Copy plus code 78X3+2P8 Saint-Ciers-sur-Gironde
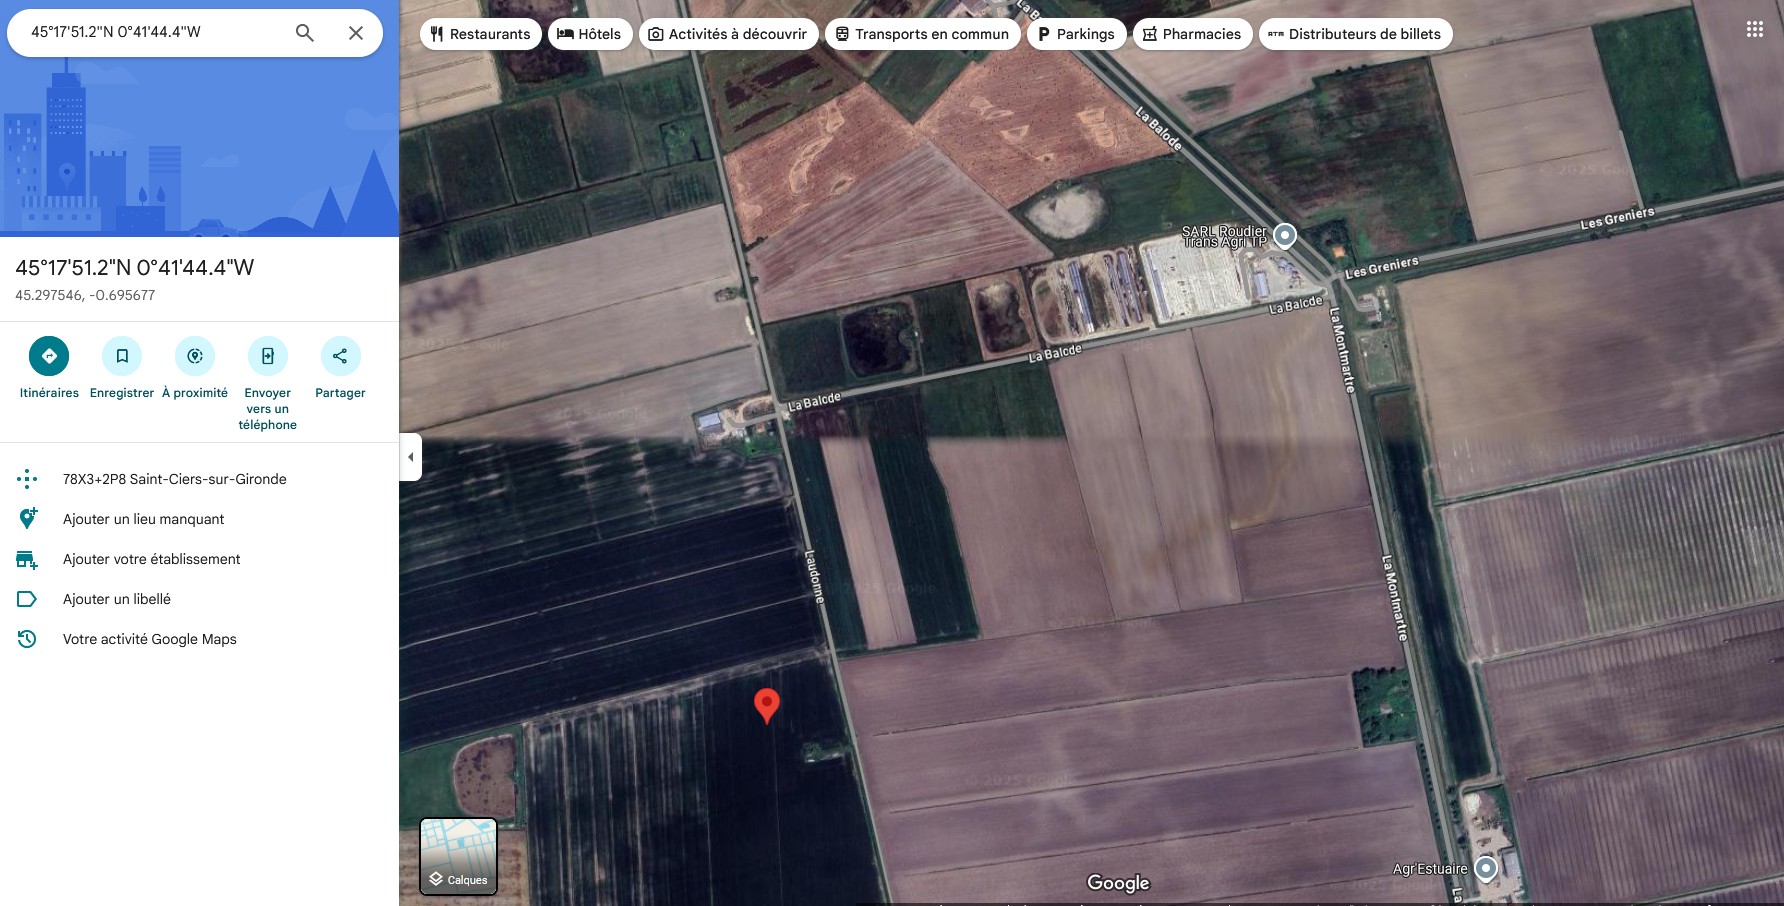1784x906 pixels. tap(175, 479)
